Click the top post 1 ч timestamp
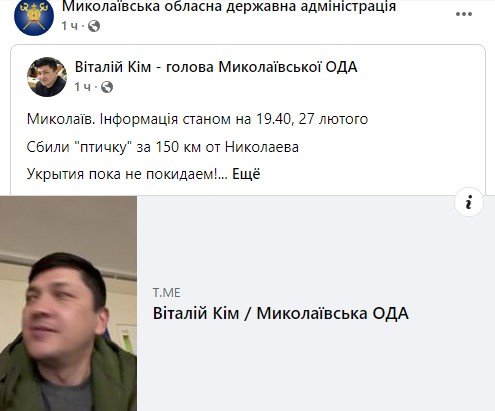 [x=69, y=26]
